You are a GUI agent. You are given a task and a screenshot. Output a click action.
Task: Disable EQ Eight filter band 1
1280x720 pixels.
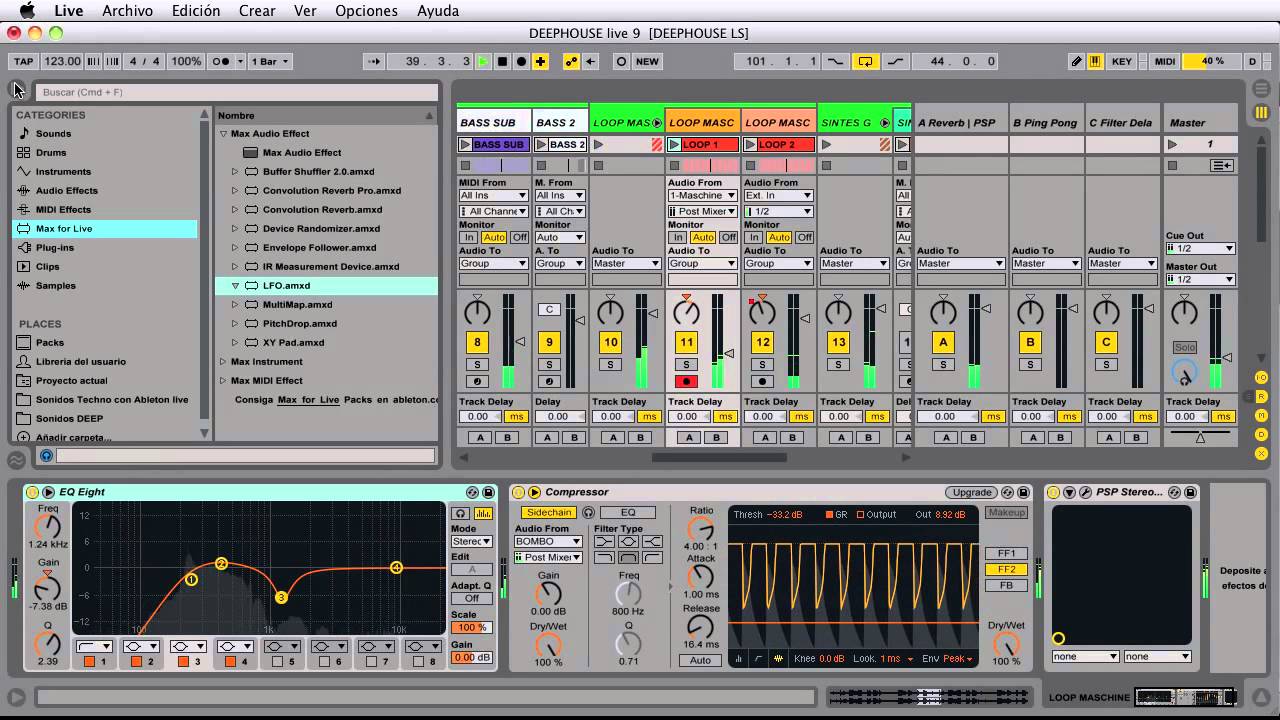(89, 661)
